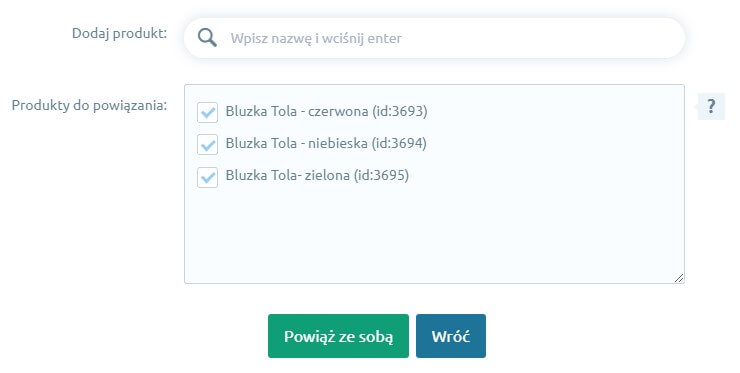Viewport: 740px width, 373px height.
Task: Focus the 'Wpisz nazwę i wciśnij enter' field
Action: 434,38
